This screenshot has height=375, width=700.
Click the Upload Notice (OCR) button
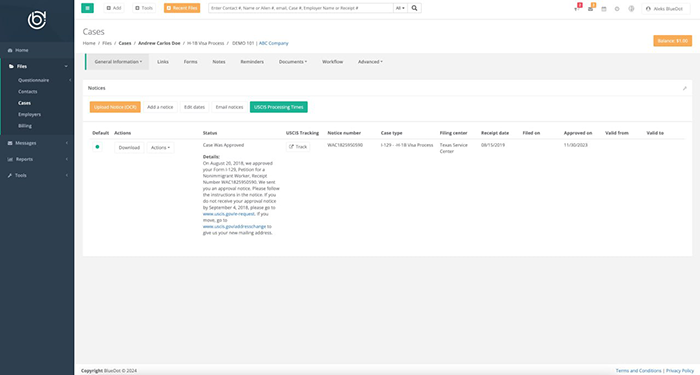(x=115, y=107)
